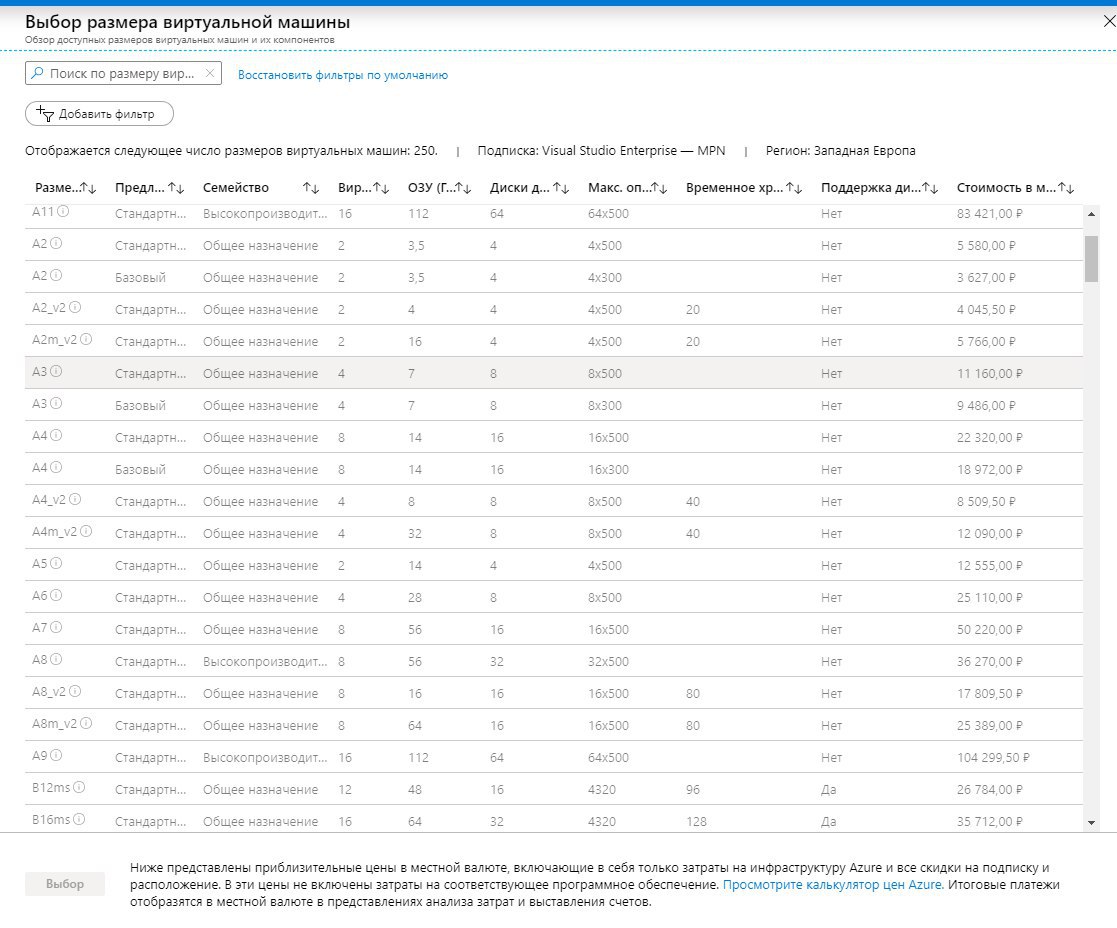Click Высокопроизводит... family in A8 row

[265, 662]
